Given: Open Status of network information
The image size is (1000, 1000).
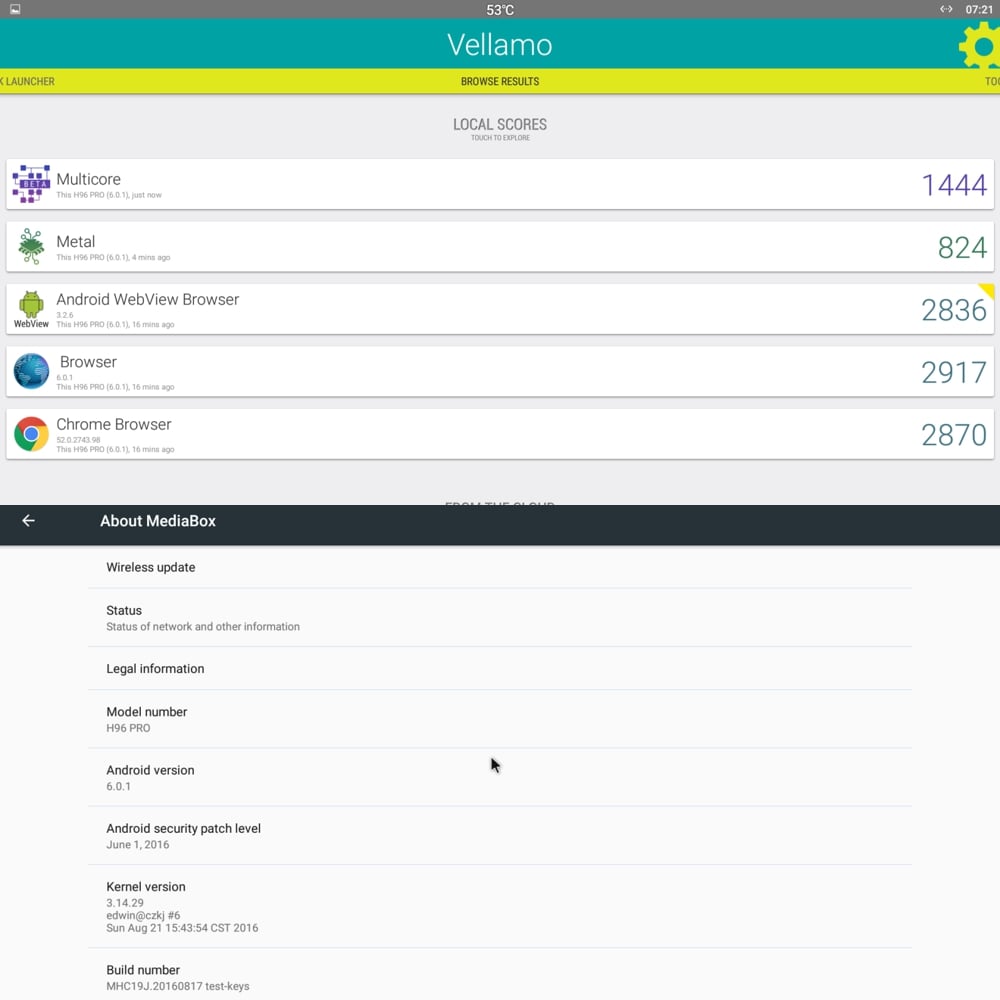Looking at the screenshot, I should point(500,617).
